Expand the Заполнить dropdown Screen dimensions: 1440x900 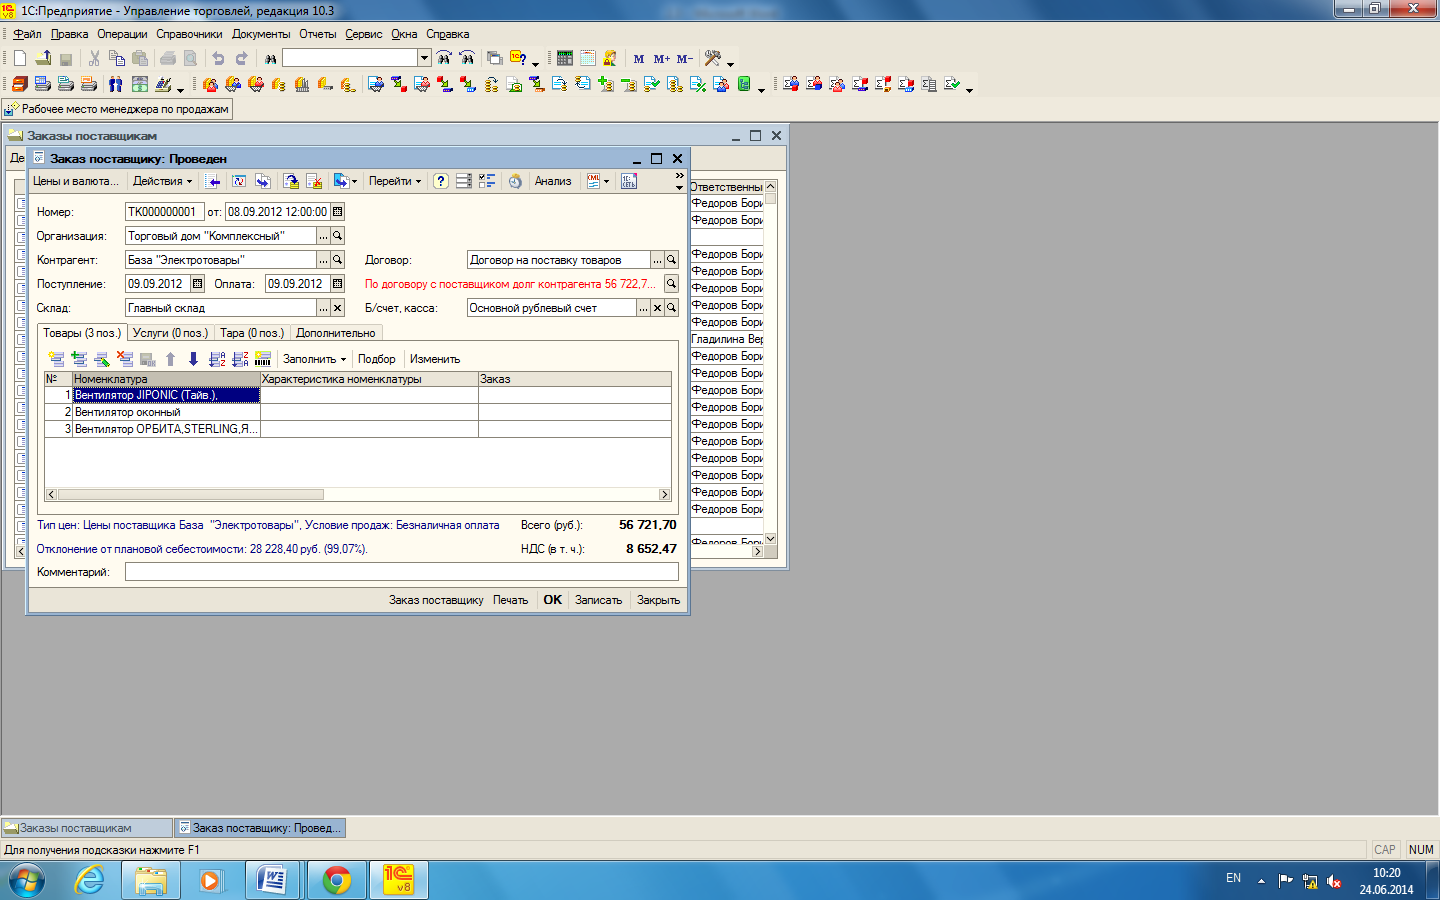(314, 359)
